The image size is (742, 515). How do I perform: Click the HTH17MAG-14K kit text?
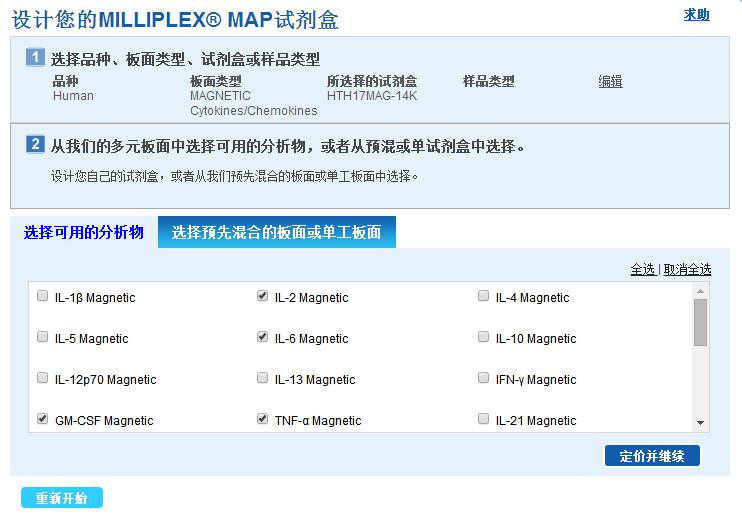pos(372,96)
